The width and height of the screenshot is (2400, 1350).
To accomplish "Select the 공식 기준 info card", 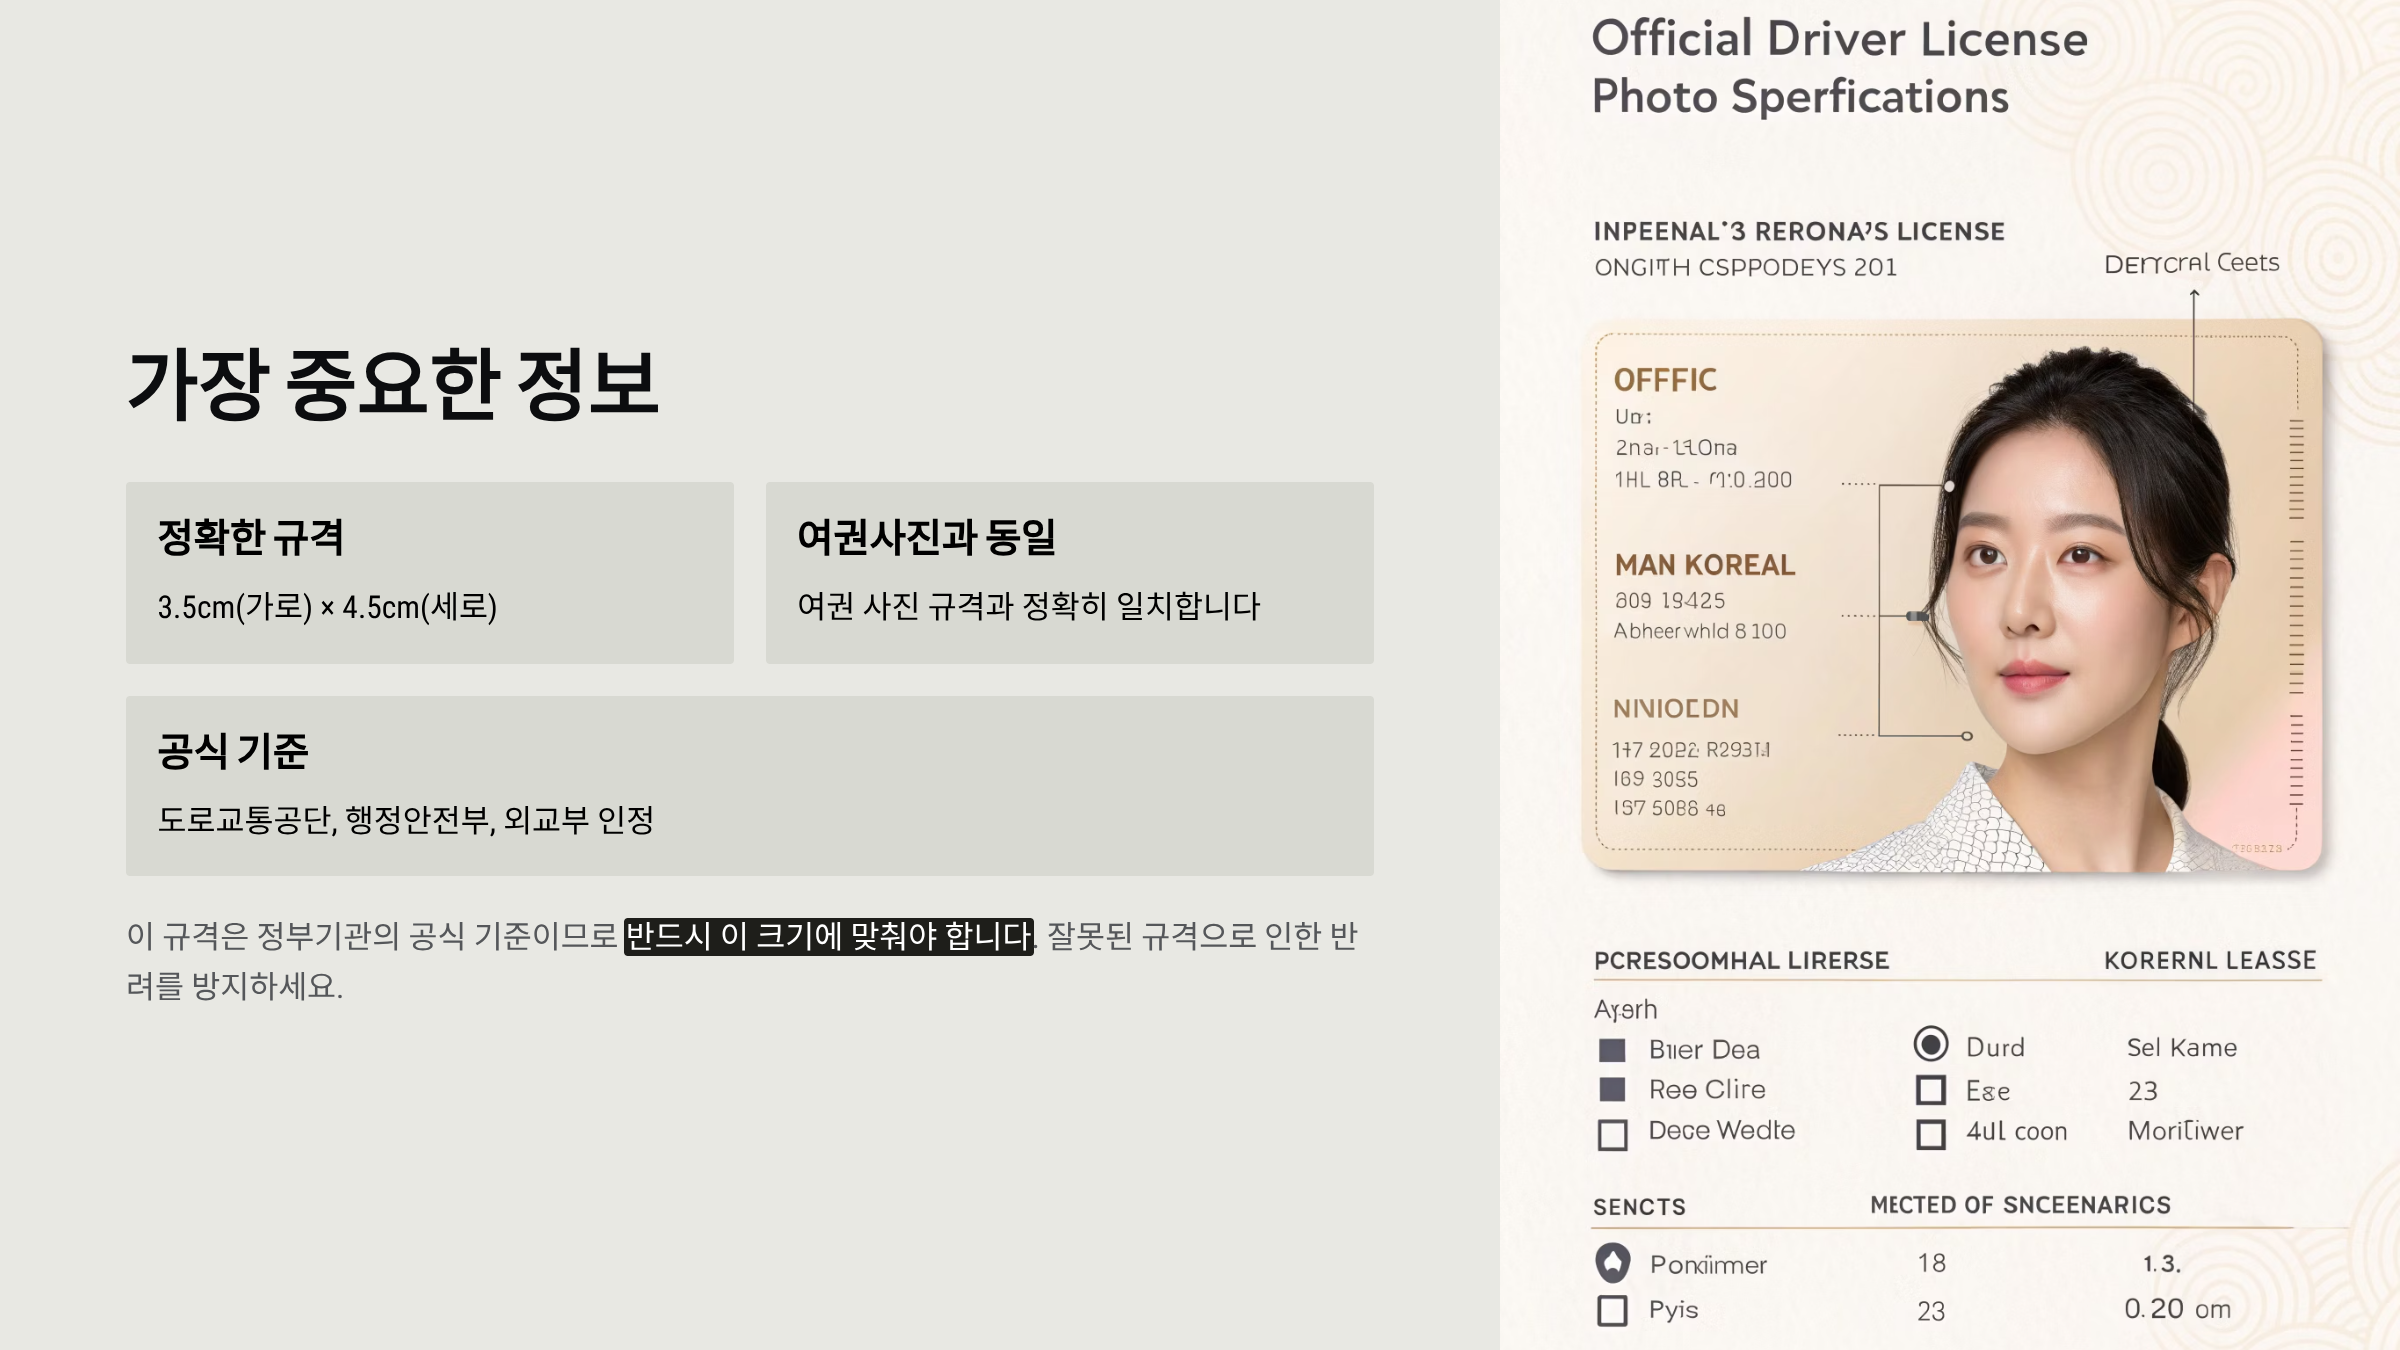I will pos(750,786).
